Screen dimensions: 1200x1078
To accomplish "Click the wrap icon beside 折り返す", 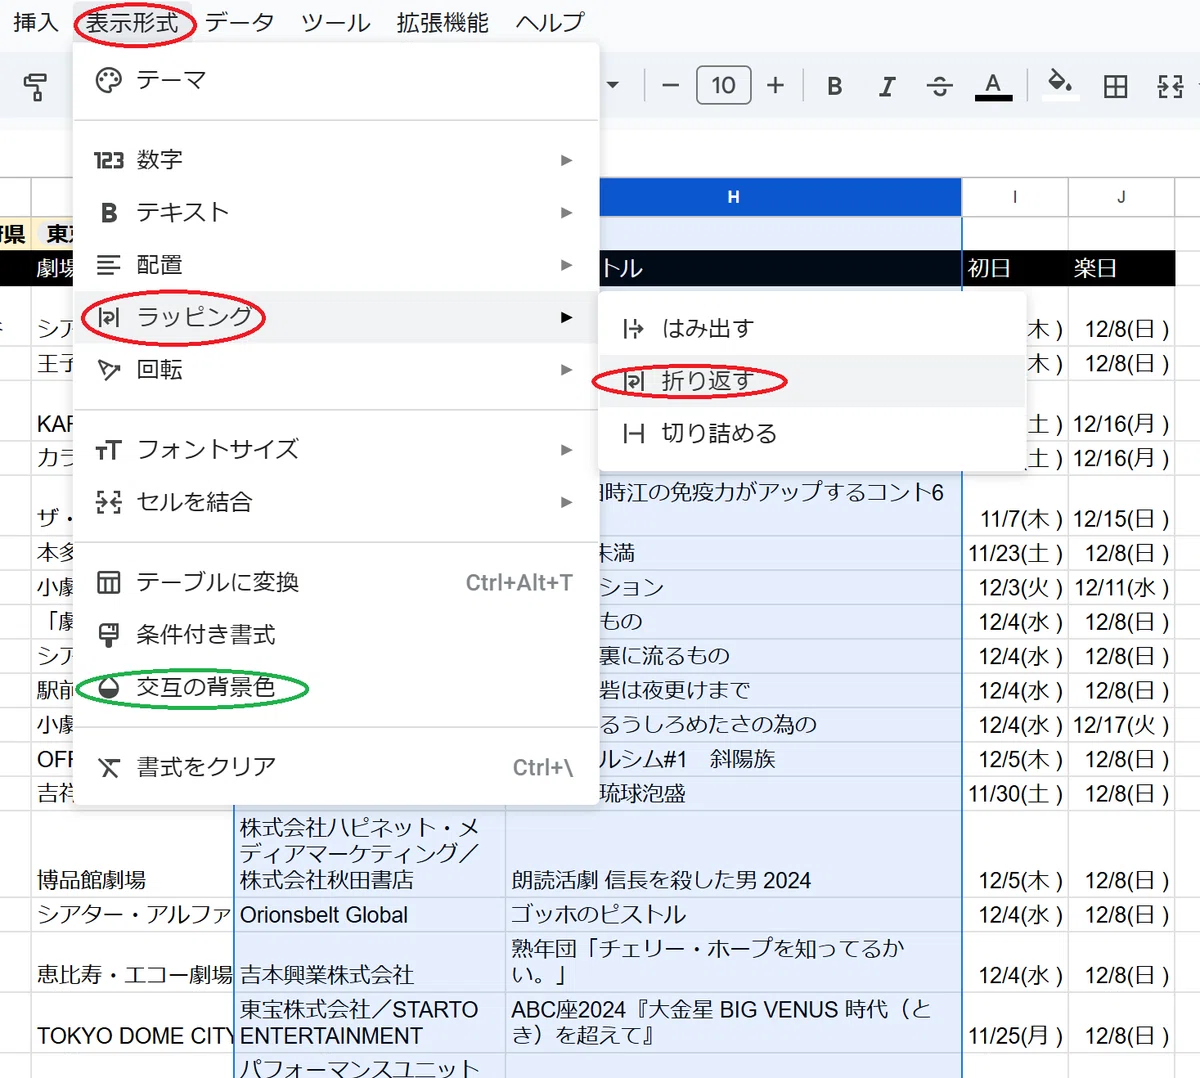I will tap(633, 381).
